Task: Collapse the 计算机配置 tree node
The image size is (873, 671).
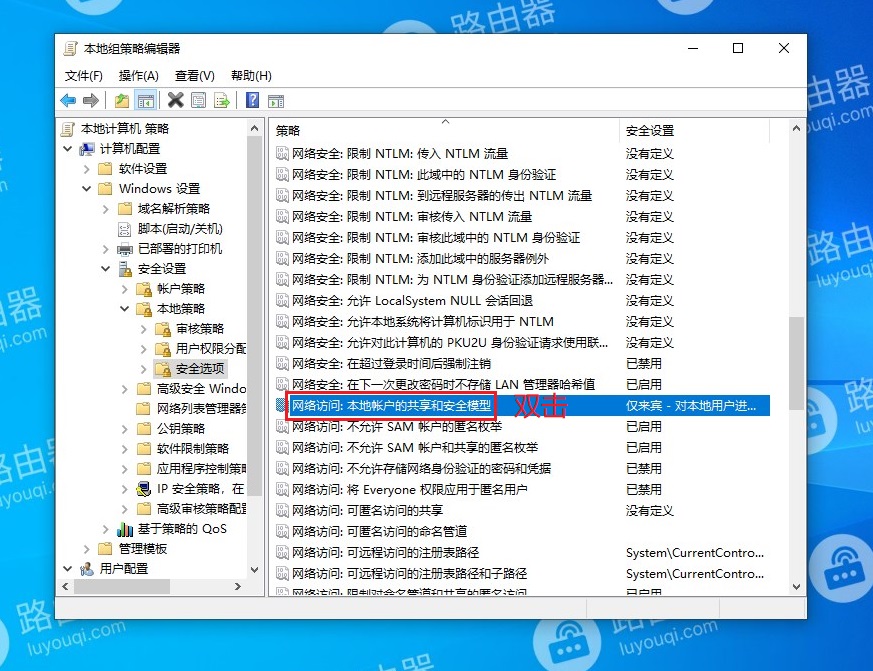Action: (x=67, y=149)
